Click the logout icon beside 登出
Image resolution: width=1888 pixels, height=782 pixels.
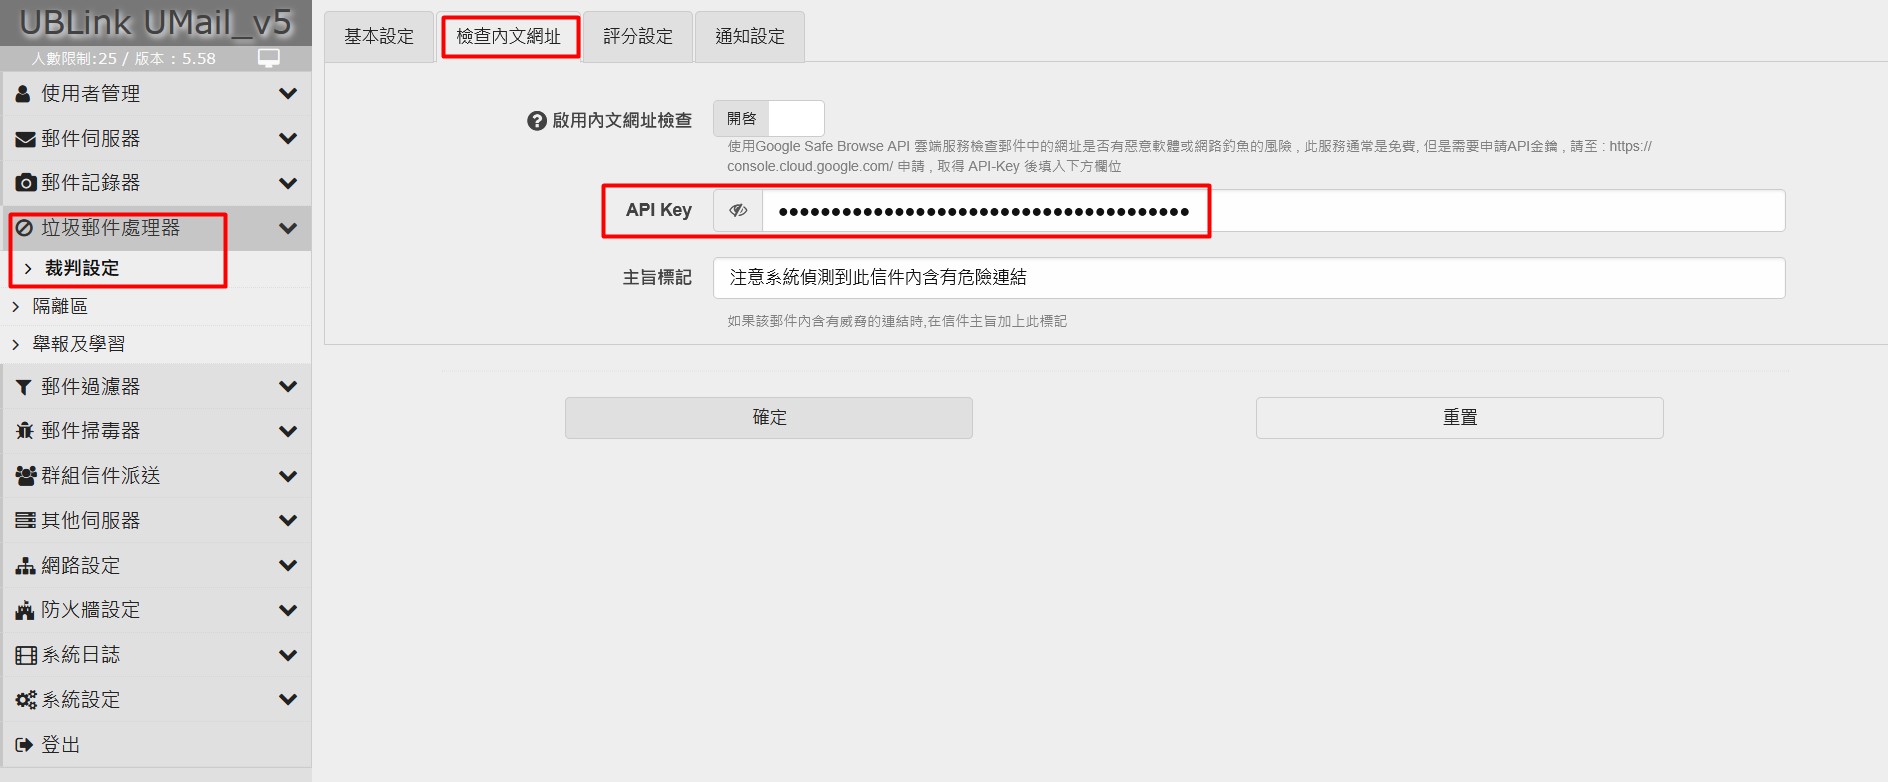point(24,745)
